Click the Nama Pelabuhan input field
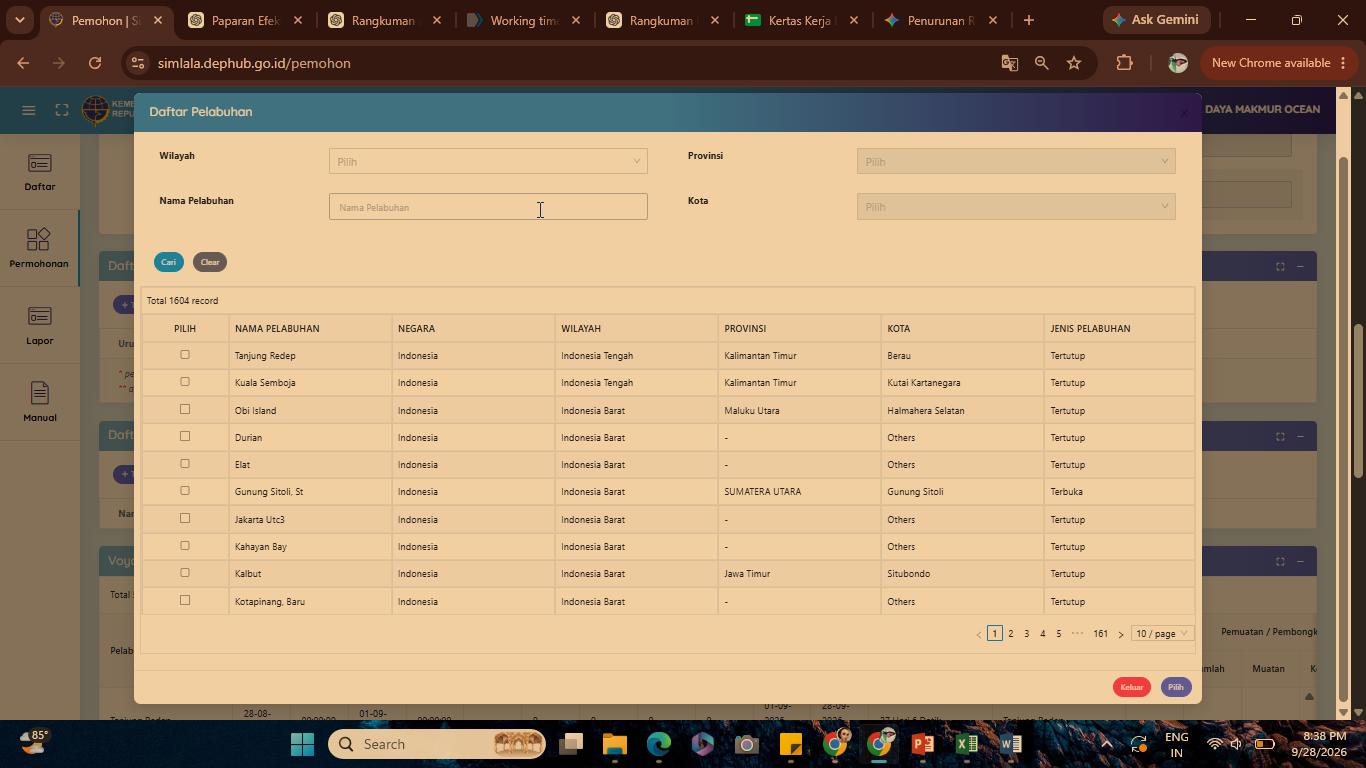1366x768 pixels. pos(488,207)
